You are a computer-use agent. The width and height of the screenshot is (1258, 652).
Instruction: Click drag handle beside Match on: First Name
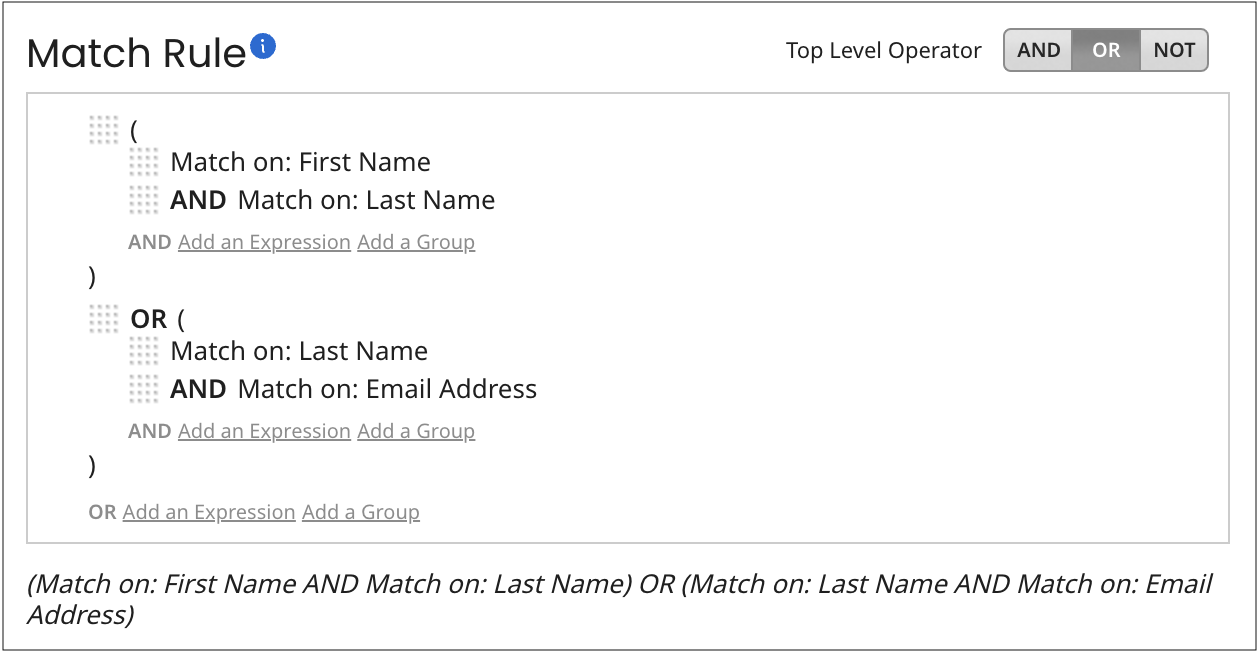click(144, 162)
